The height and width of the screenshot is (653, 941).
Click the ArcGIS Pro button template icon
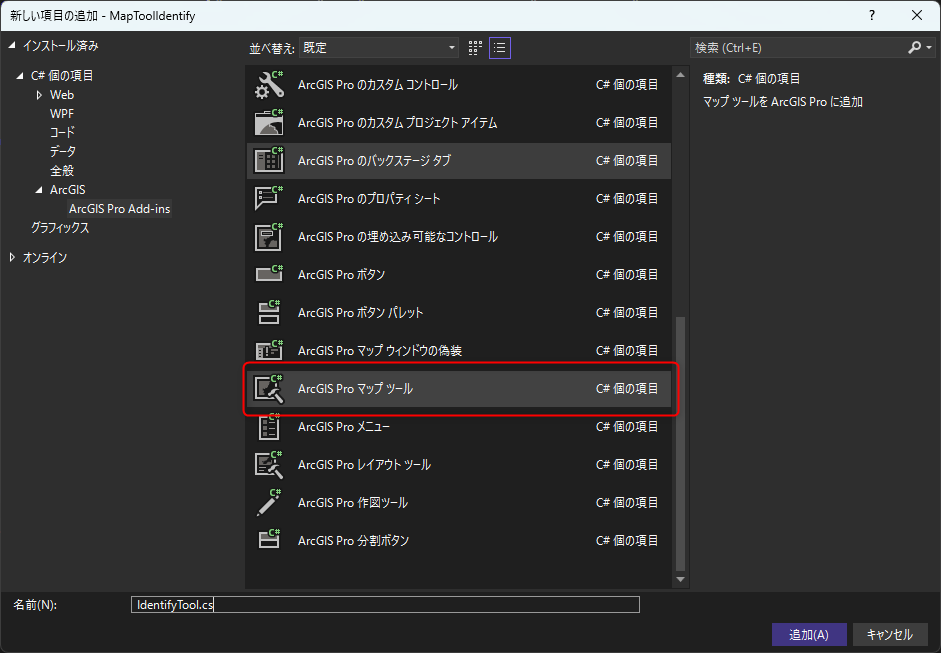click(269, 274)
